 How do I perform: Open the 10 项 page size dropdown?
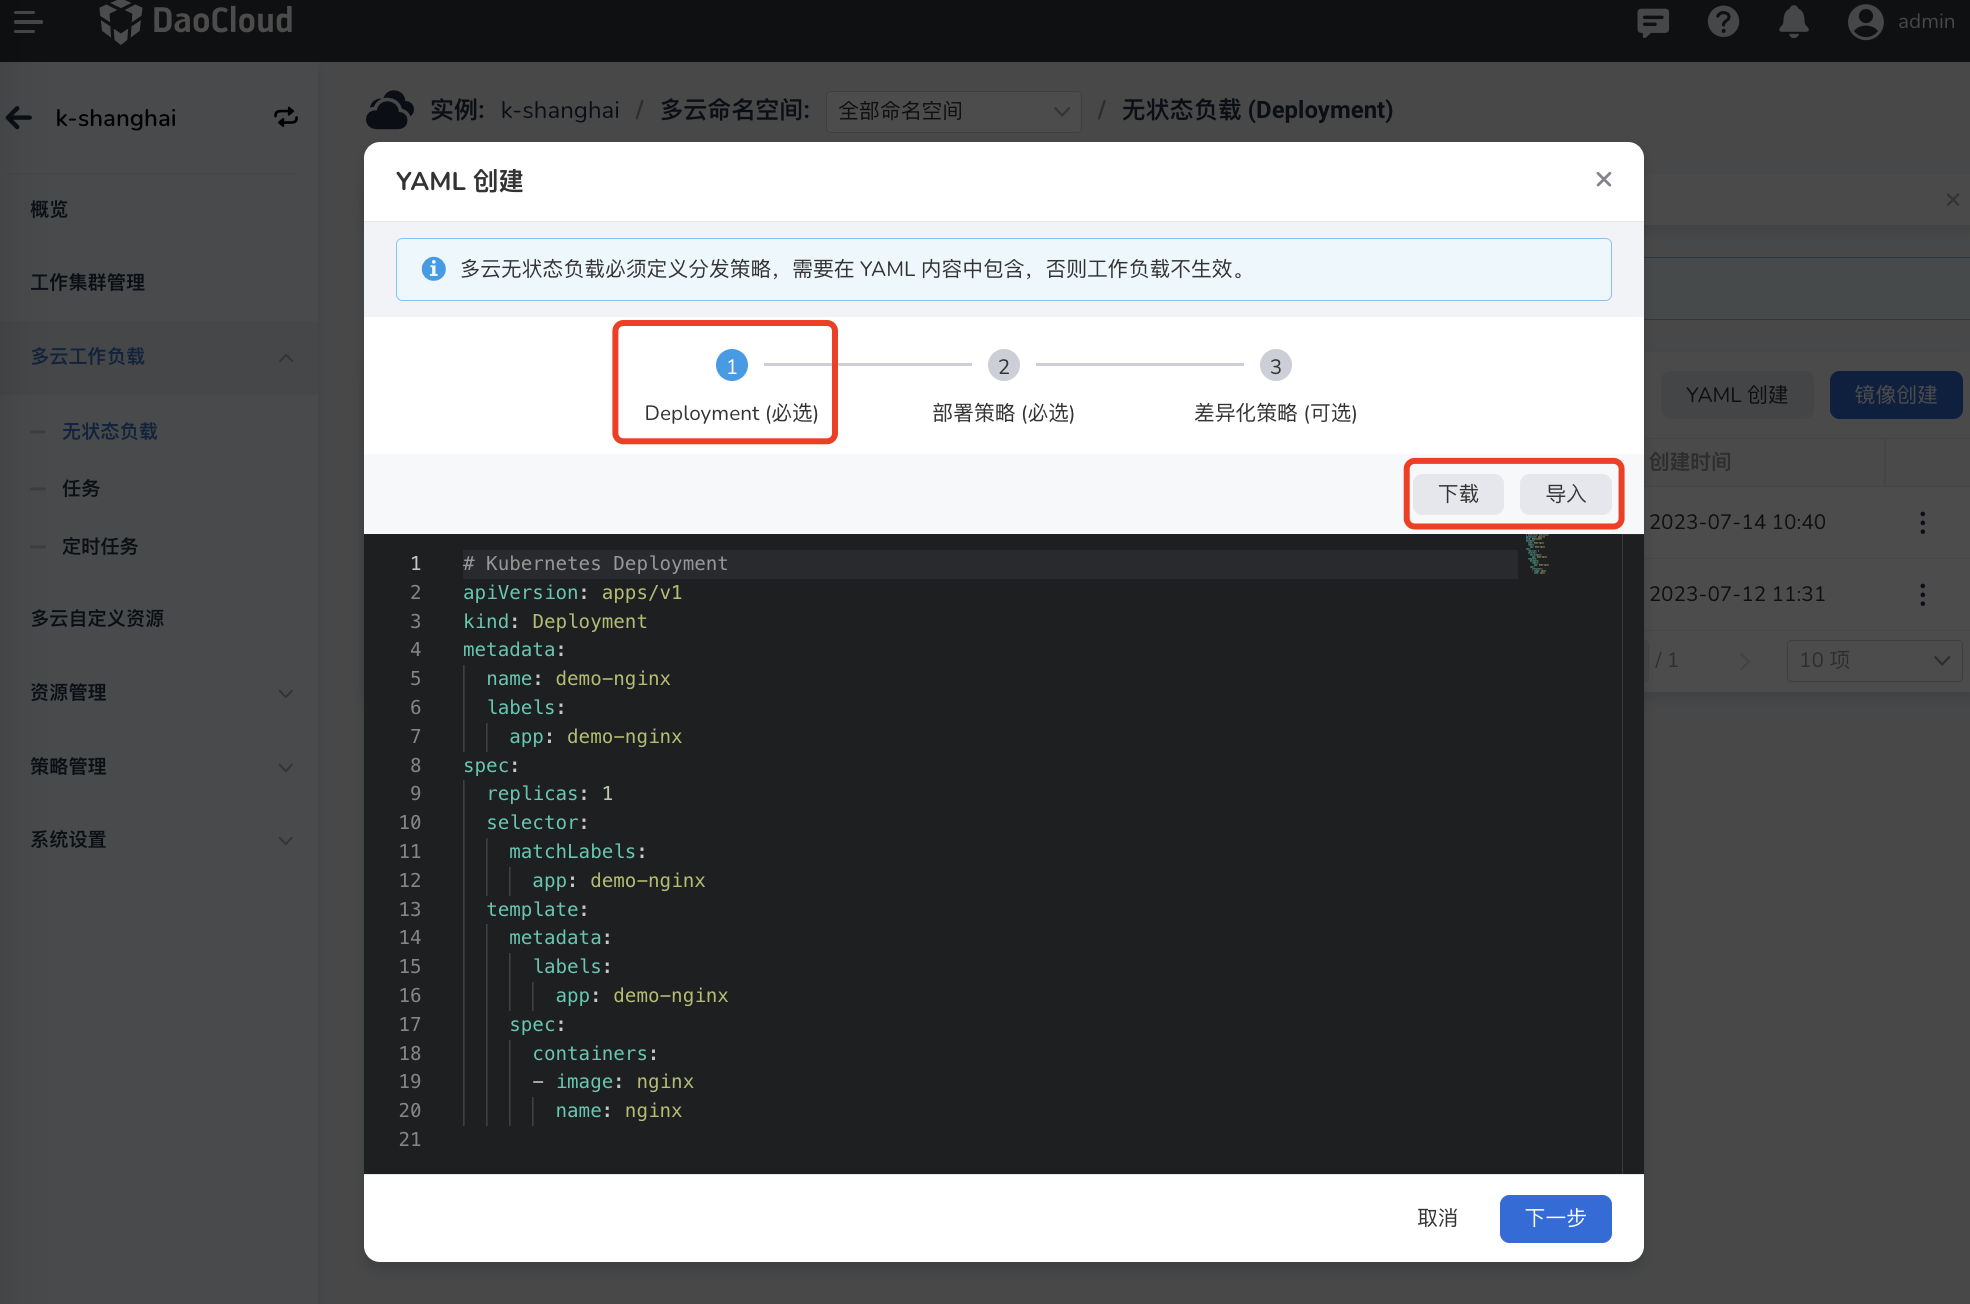tap(1873, 660)
